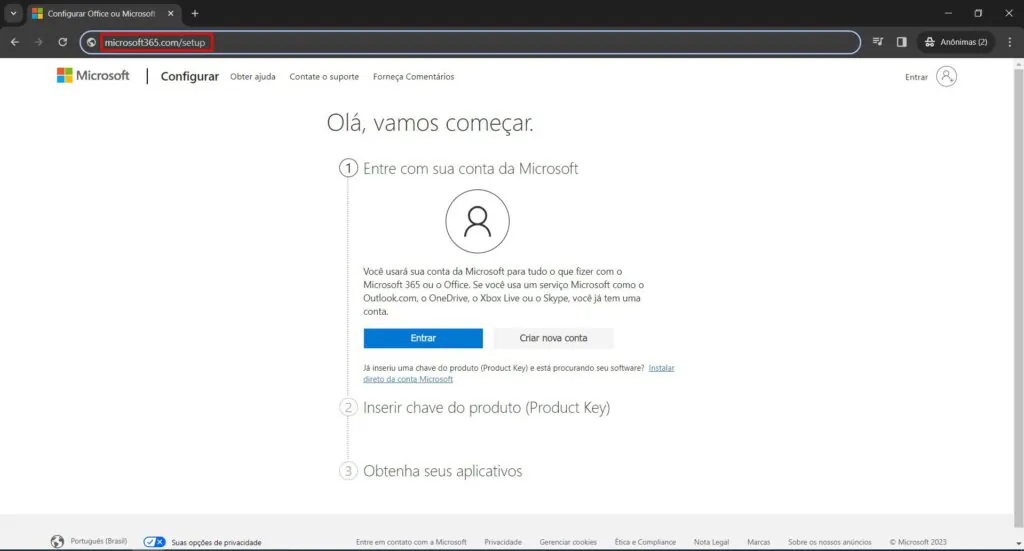Viewport: 1024px width, 551px height.
Task: Open the Chrome three-dot menu
Action: coord(1010,42)
